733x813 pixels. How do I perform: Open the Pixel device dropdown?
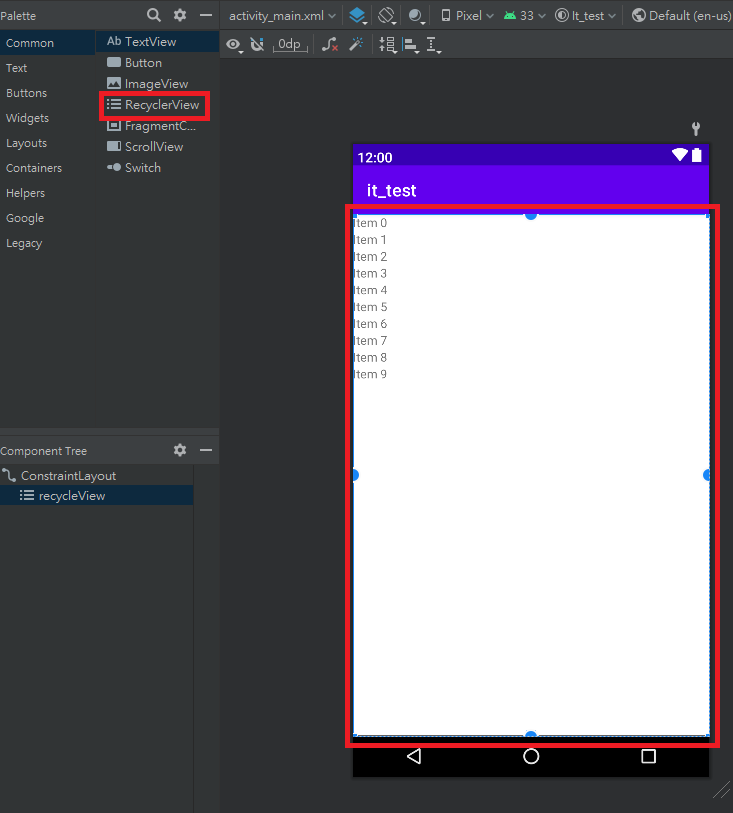pyautogui.click(x=468, y=16)
